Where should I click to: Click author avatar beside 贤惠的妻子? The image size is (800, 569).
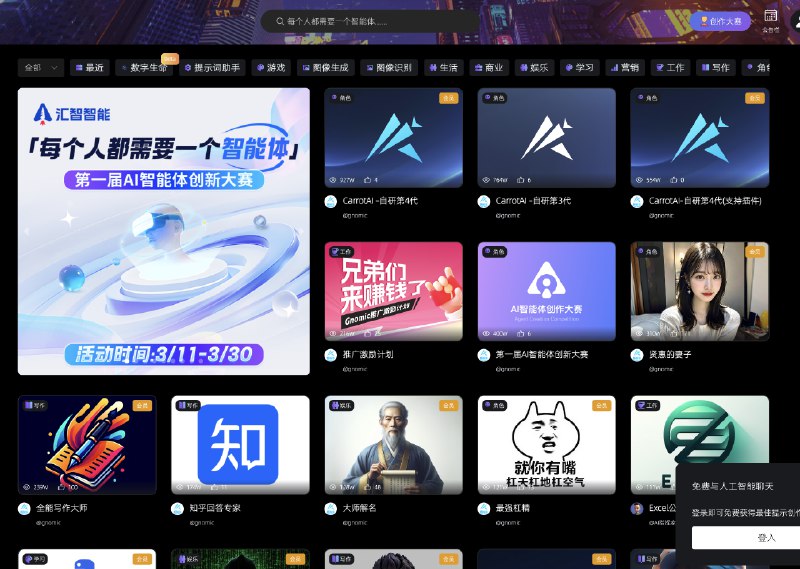(637, 355)
